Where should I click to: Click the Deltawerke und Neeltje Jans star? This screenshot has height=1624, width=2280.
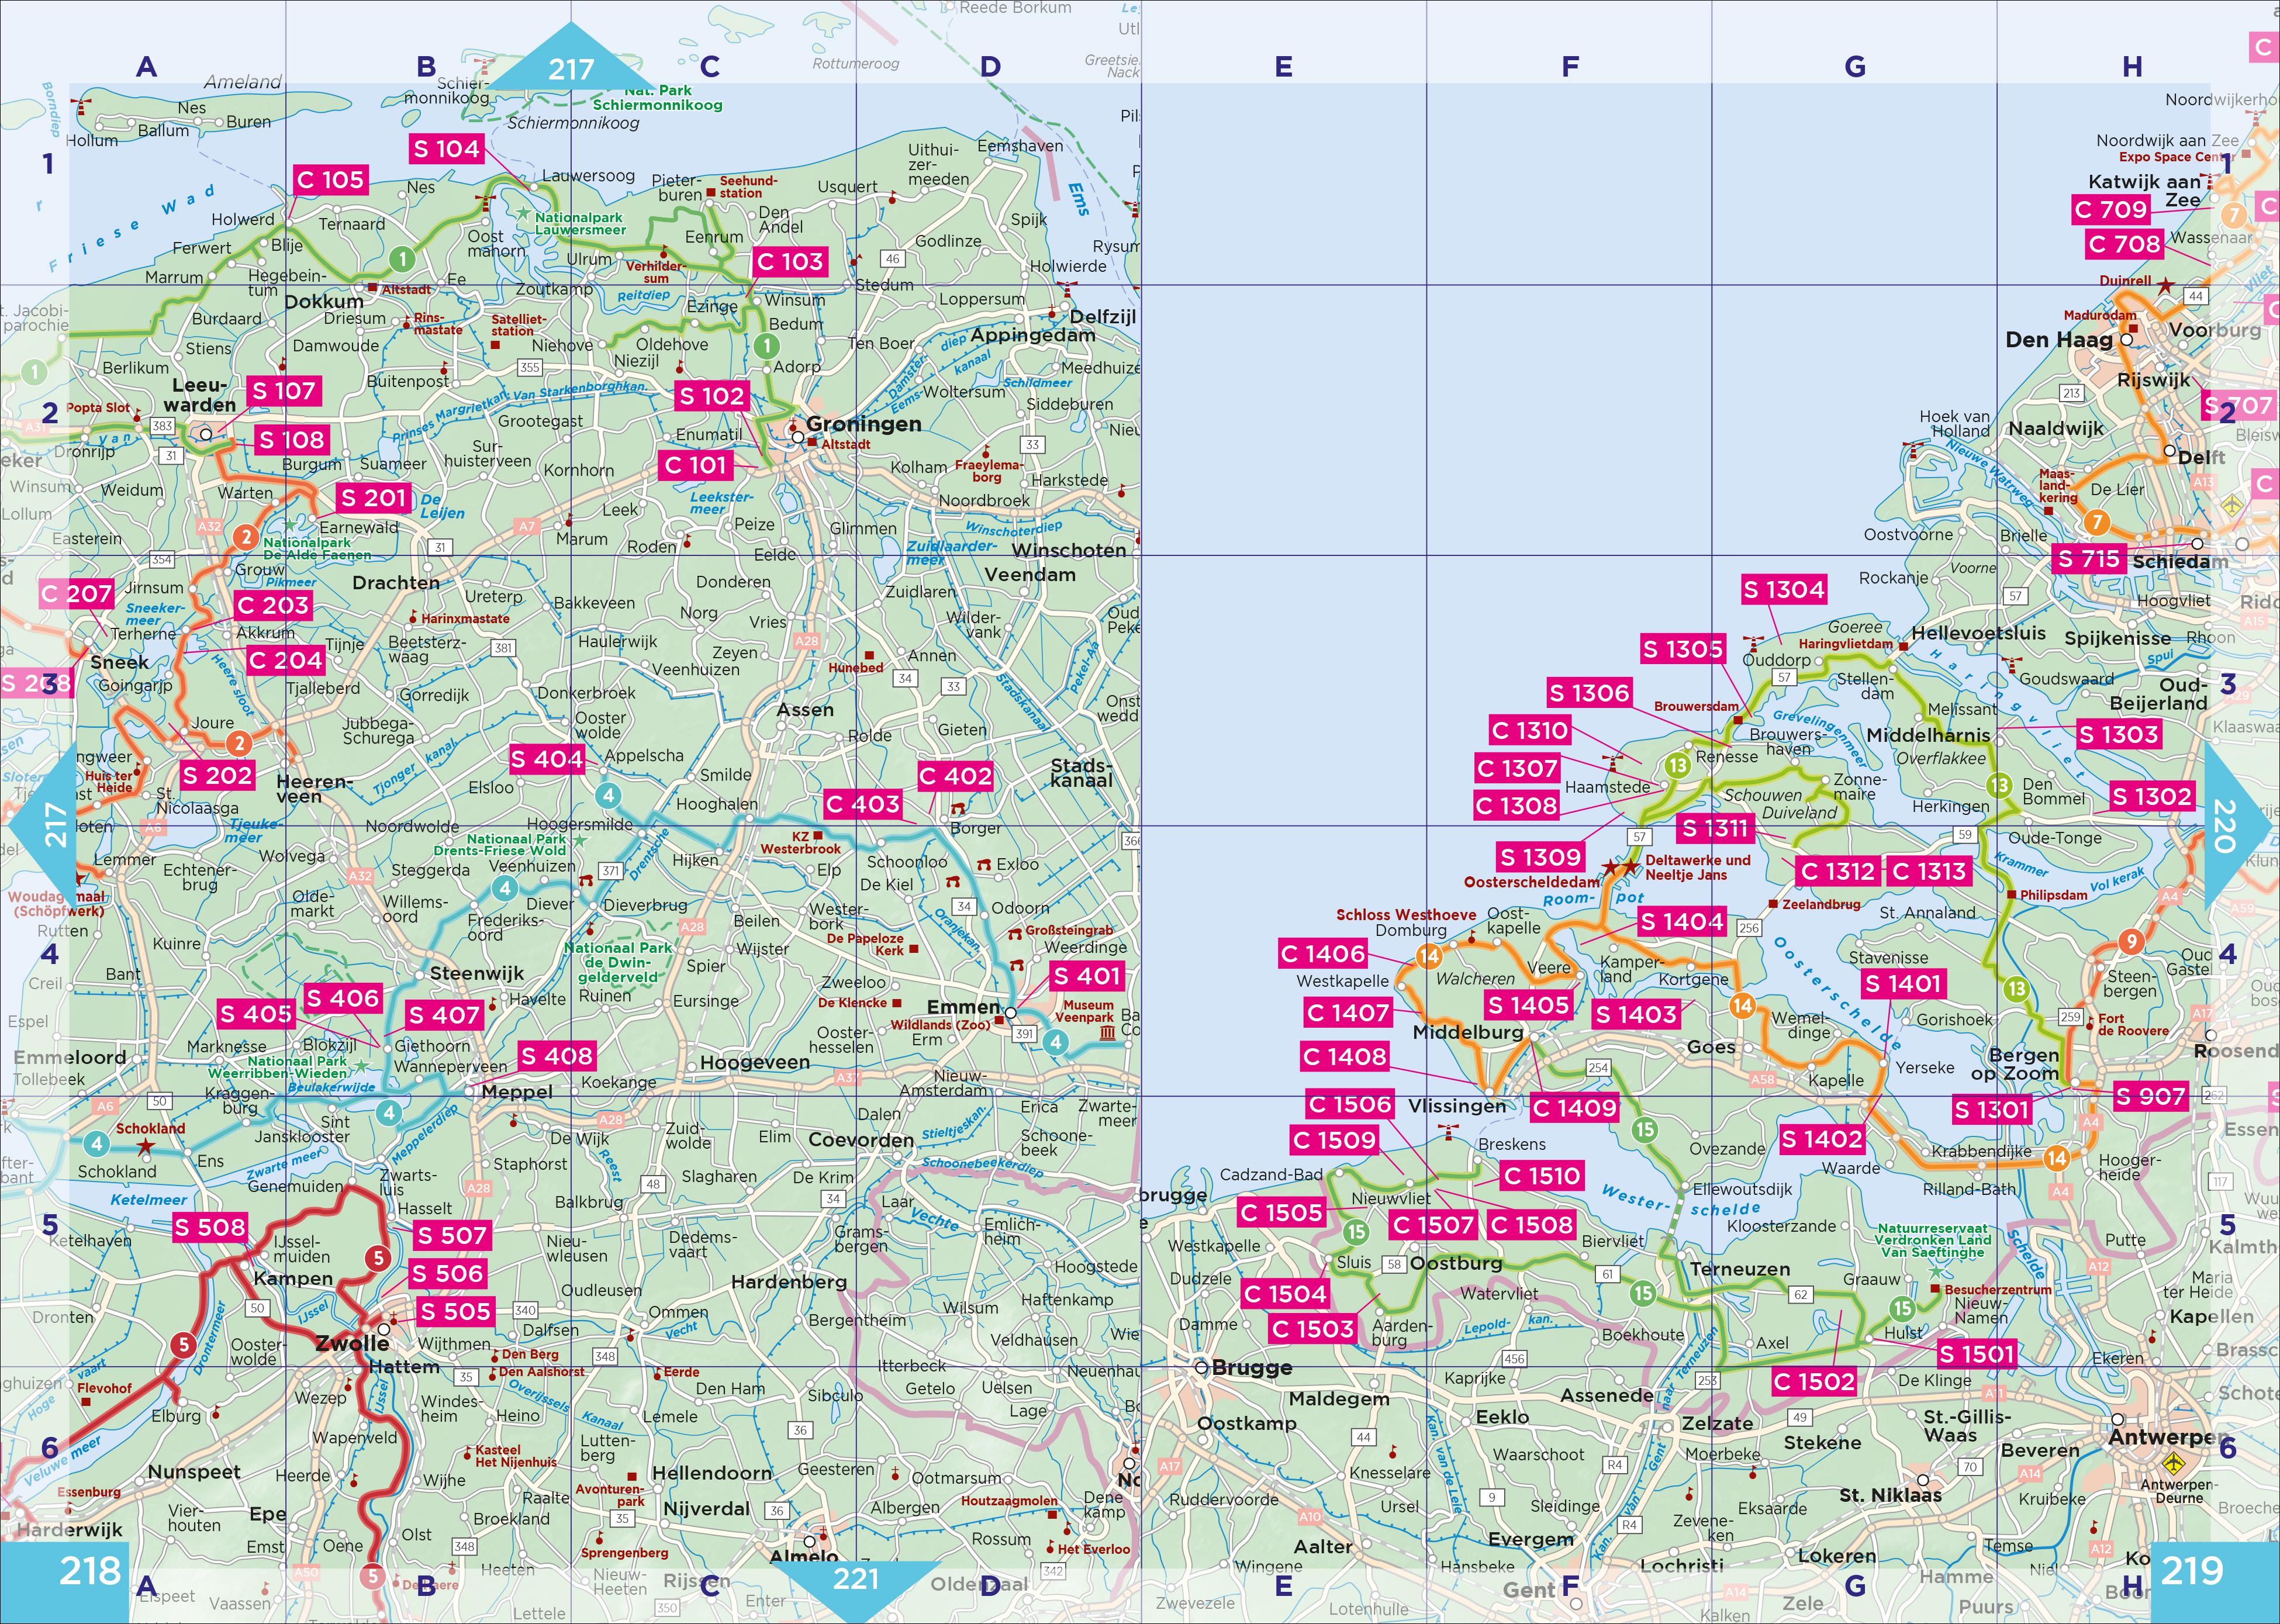(x=1631, y=866)
